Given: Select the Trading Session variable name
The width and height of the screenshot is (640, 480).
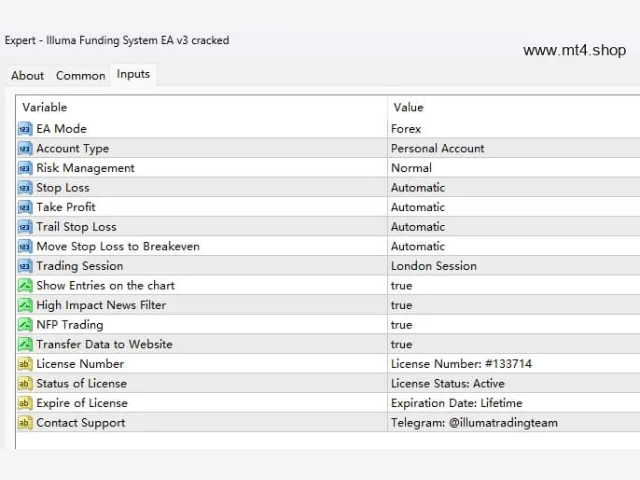Looking at the screenshot, I should (80, 266).
